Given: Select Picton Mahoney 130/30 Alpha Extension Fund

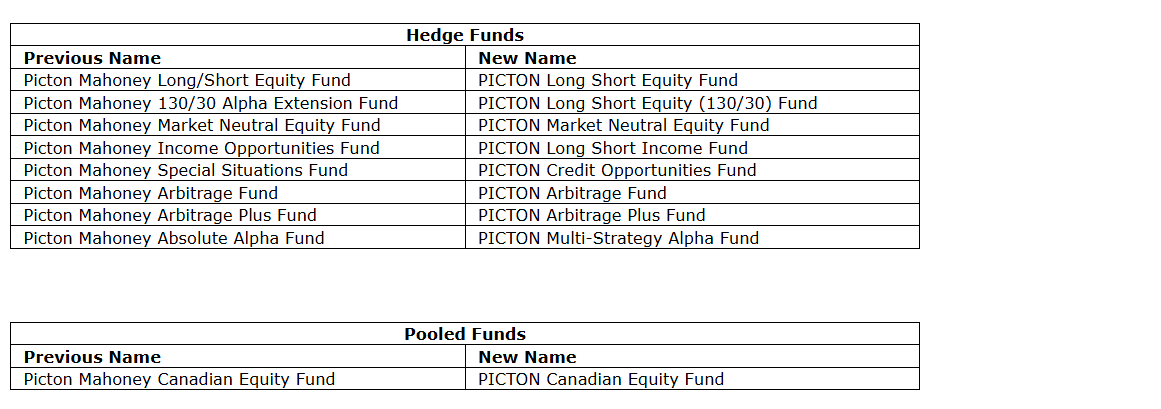Looking at the screenshot, I should [x=211, y=103].
